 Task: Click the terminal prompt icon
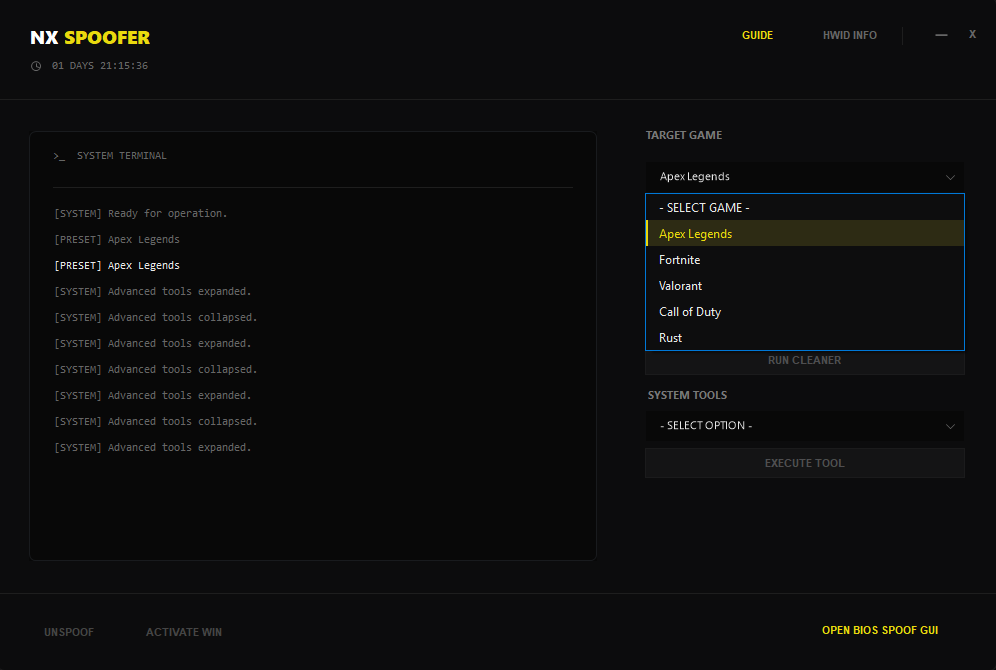coord(59,156)
